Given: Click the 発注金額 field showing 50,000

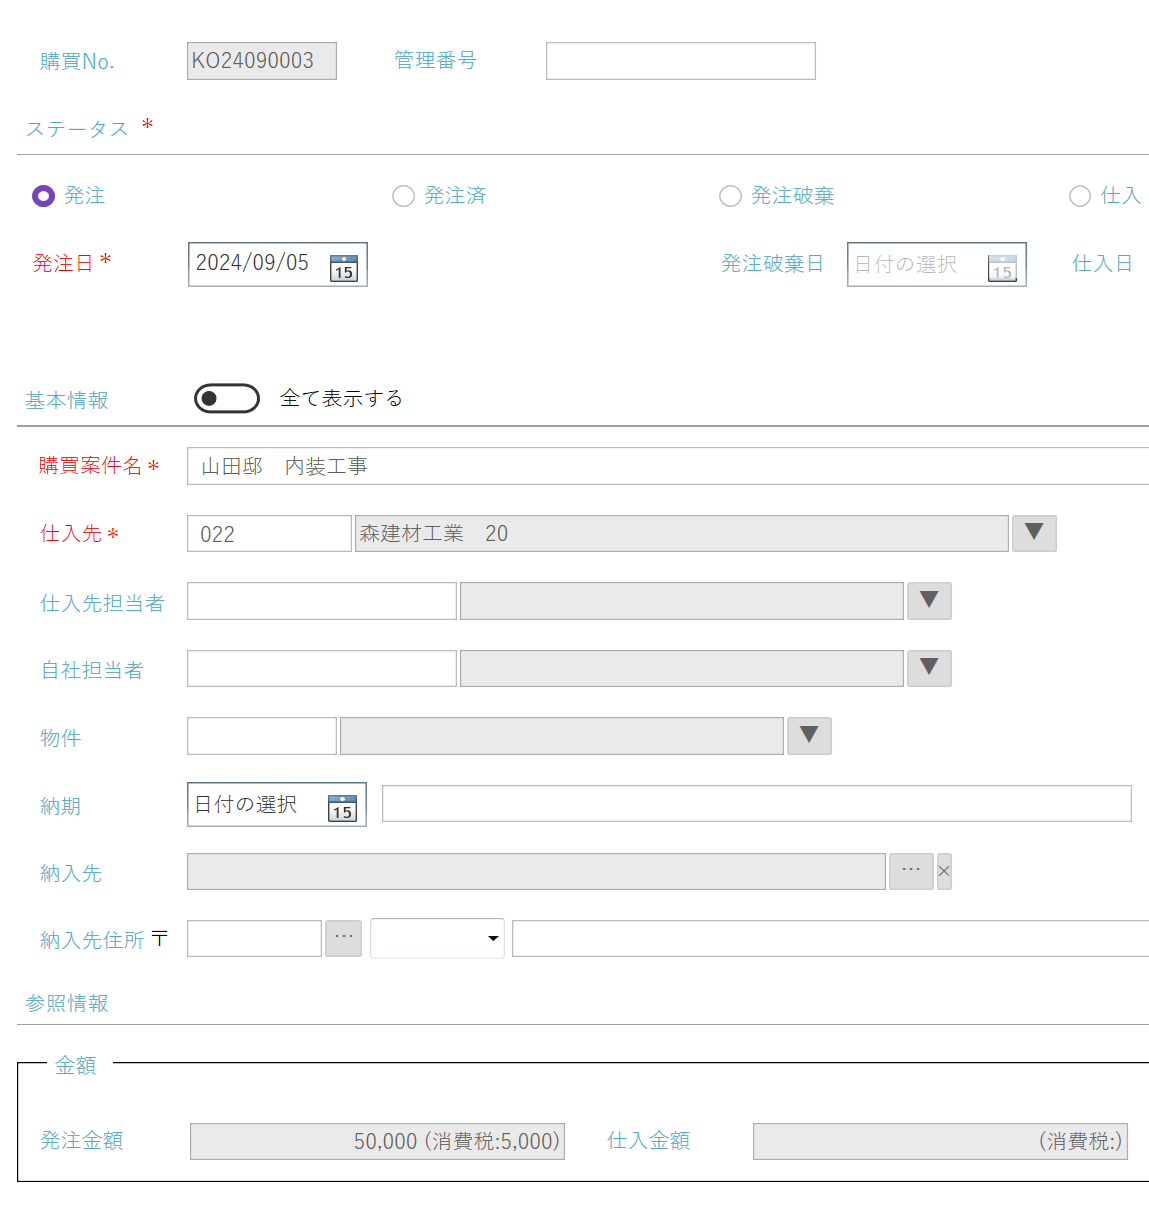Looking at the screenshot, I should click(378, 1141).
